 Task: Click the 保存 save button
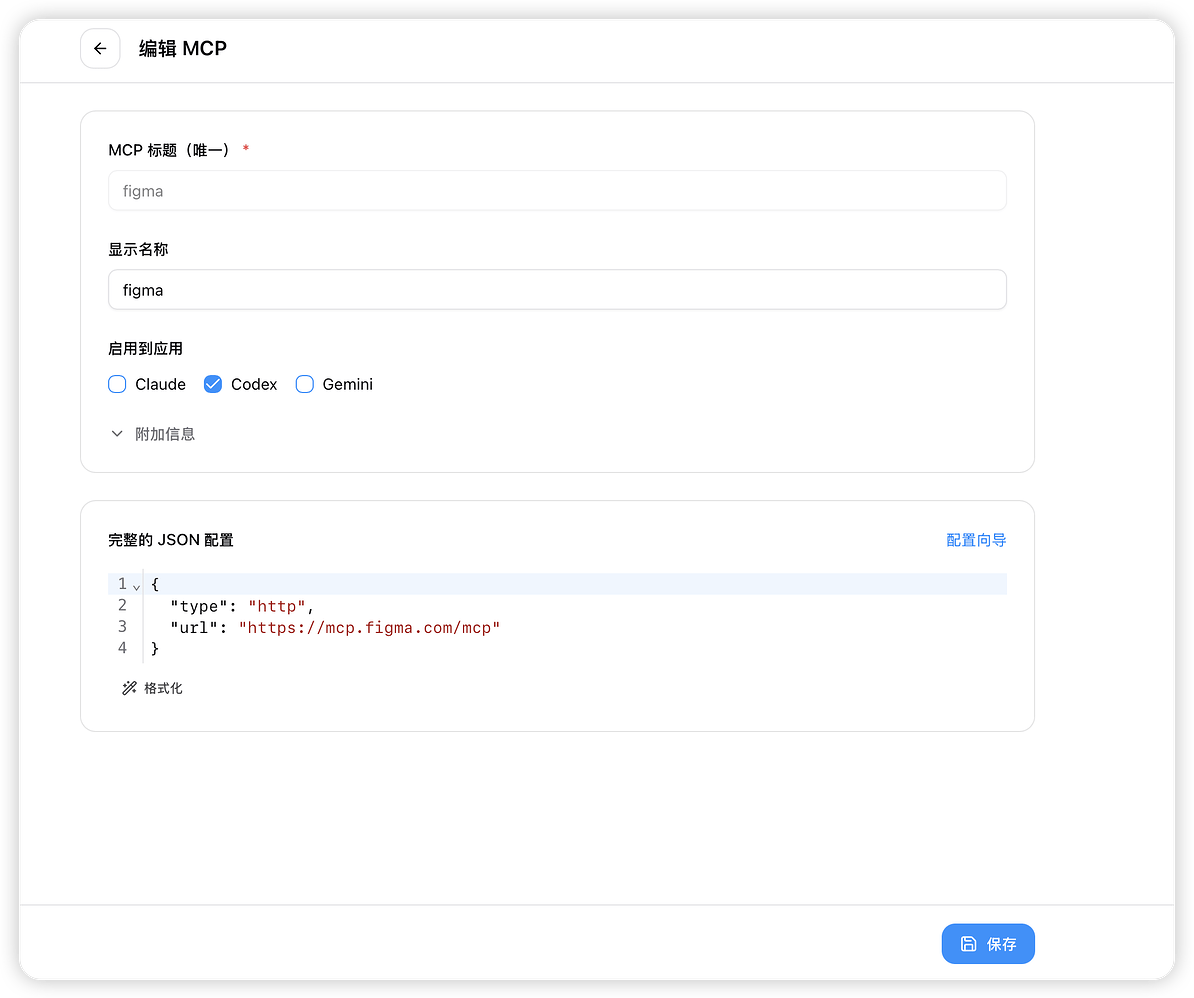click(x=988, y=944)
